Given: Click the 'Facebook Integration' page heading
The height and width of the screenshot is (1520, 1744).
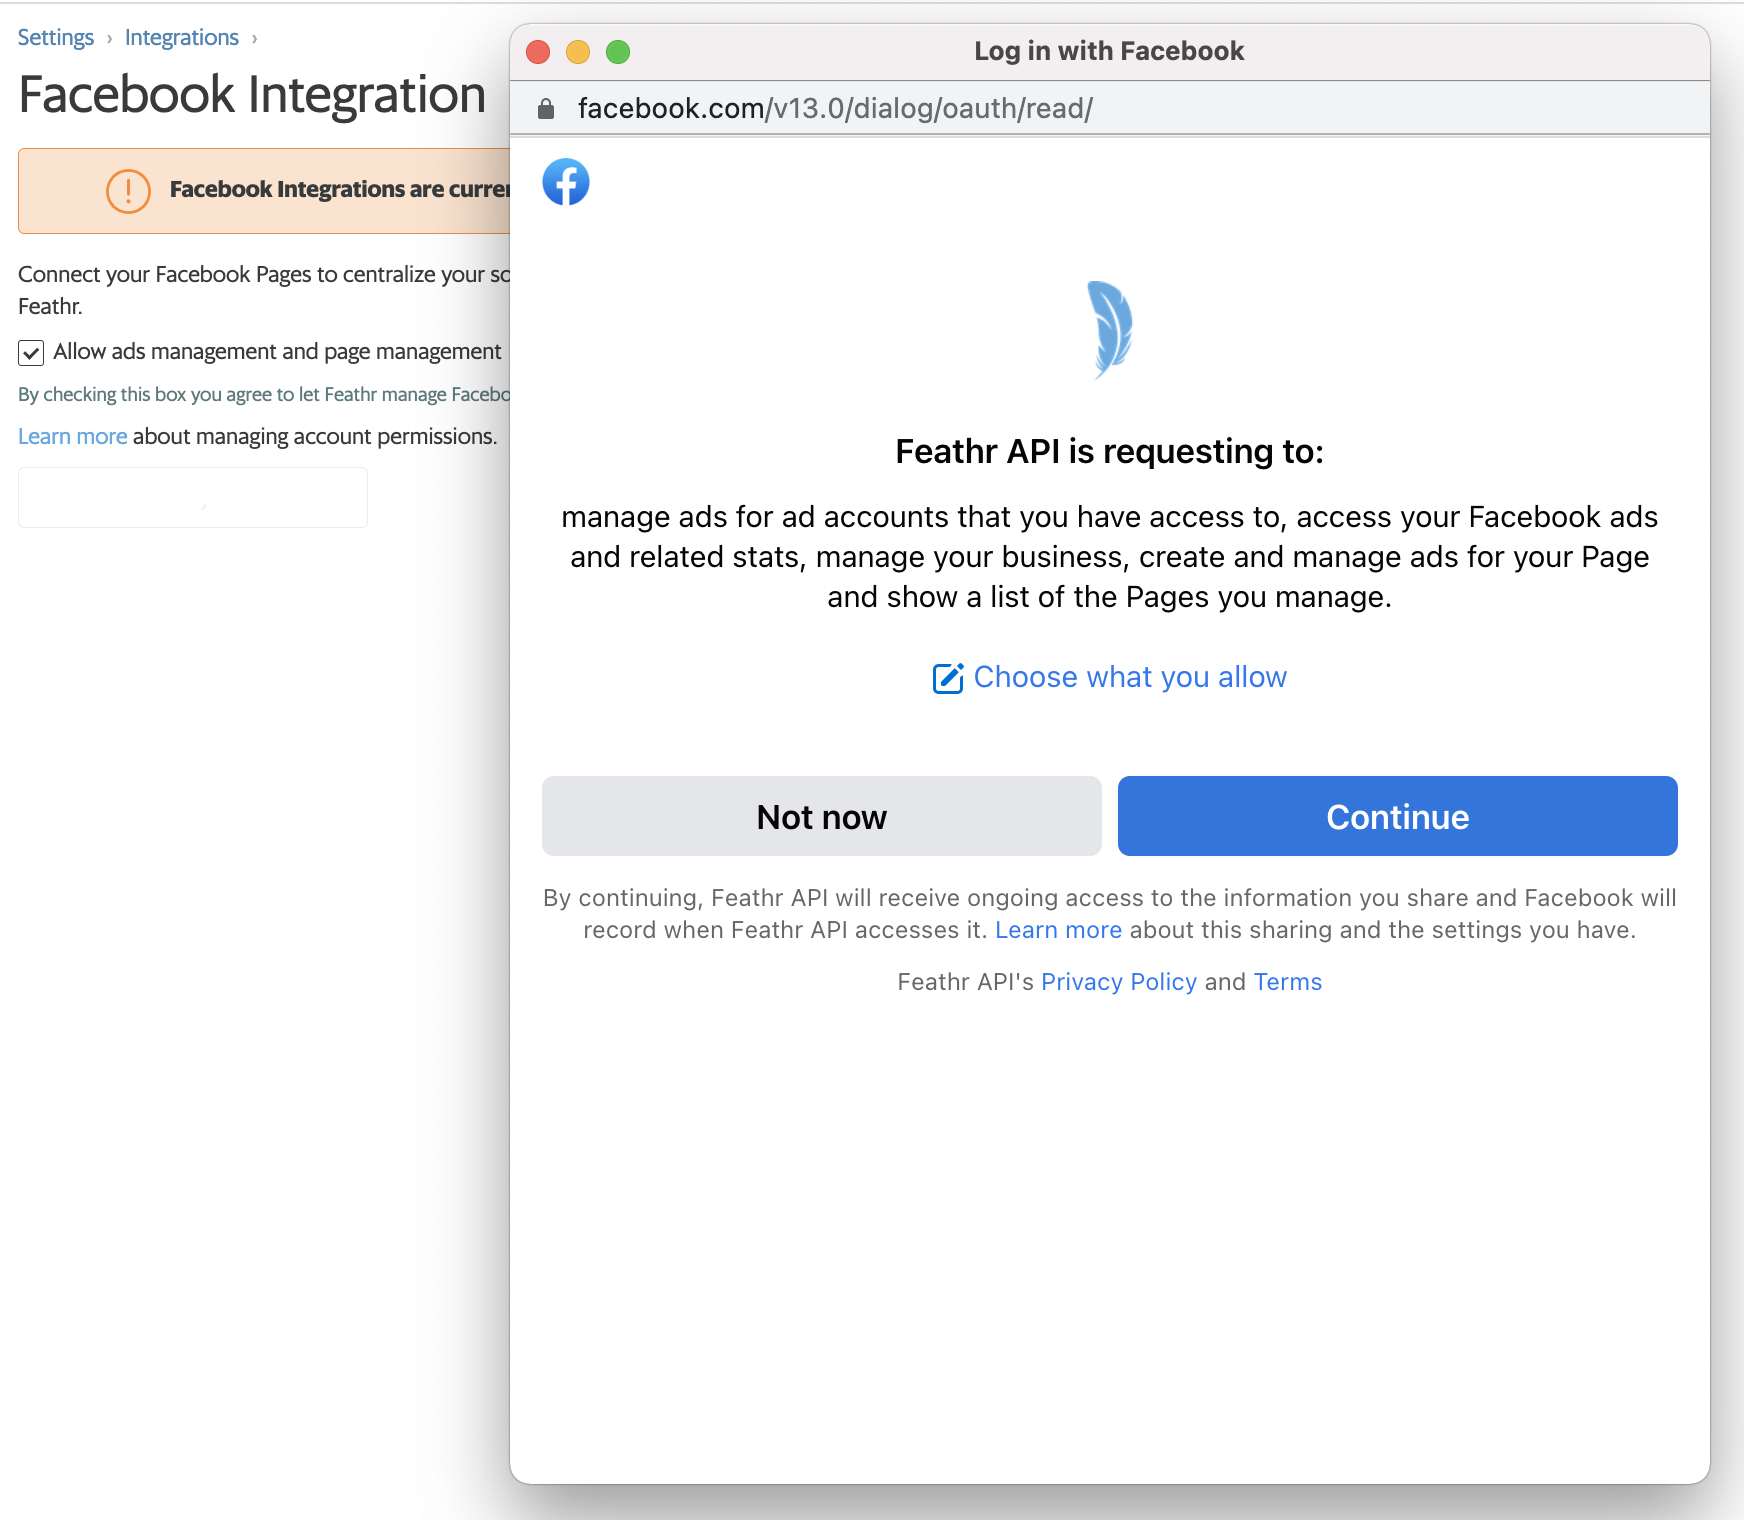Looking at the screenshot, I should 252,95.
